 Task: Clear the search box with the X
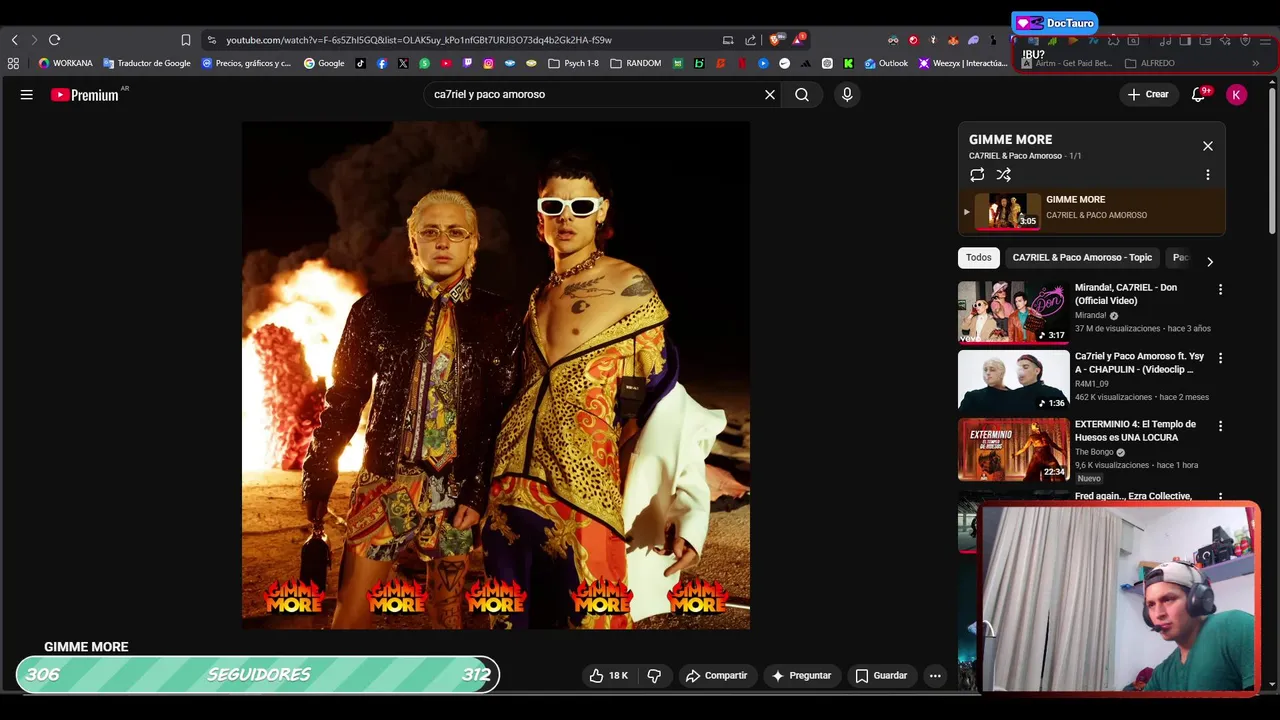point(770,94)
